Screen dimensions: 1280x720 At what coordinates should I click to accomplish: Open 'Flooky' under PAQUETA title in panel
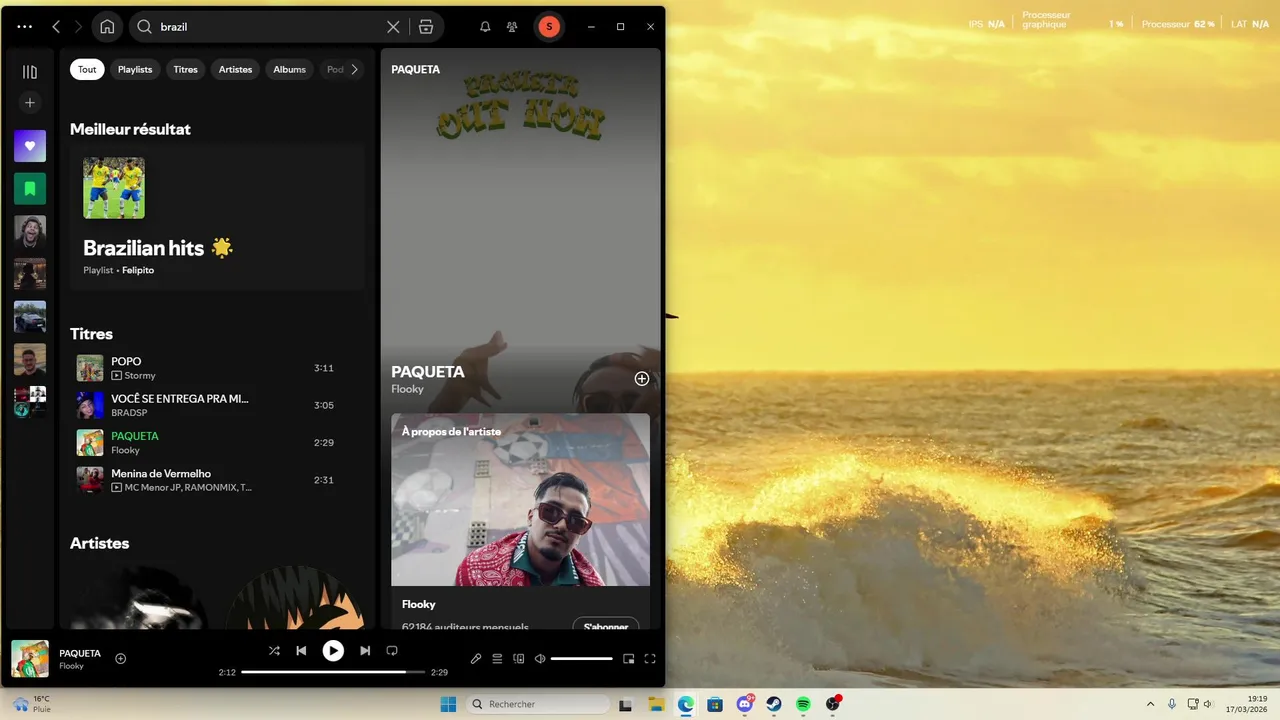pos(407,389)
